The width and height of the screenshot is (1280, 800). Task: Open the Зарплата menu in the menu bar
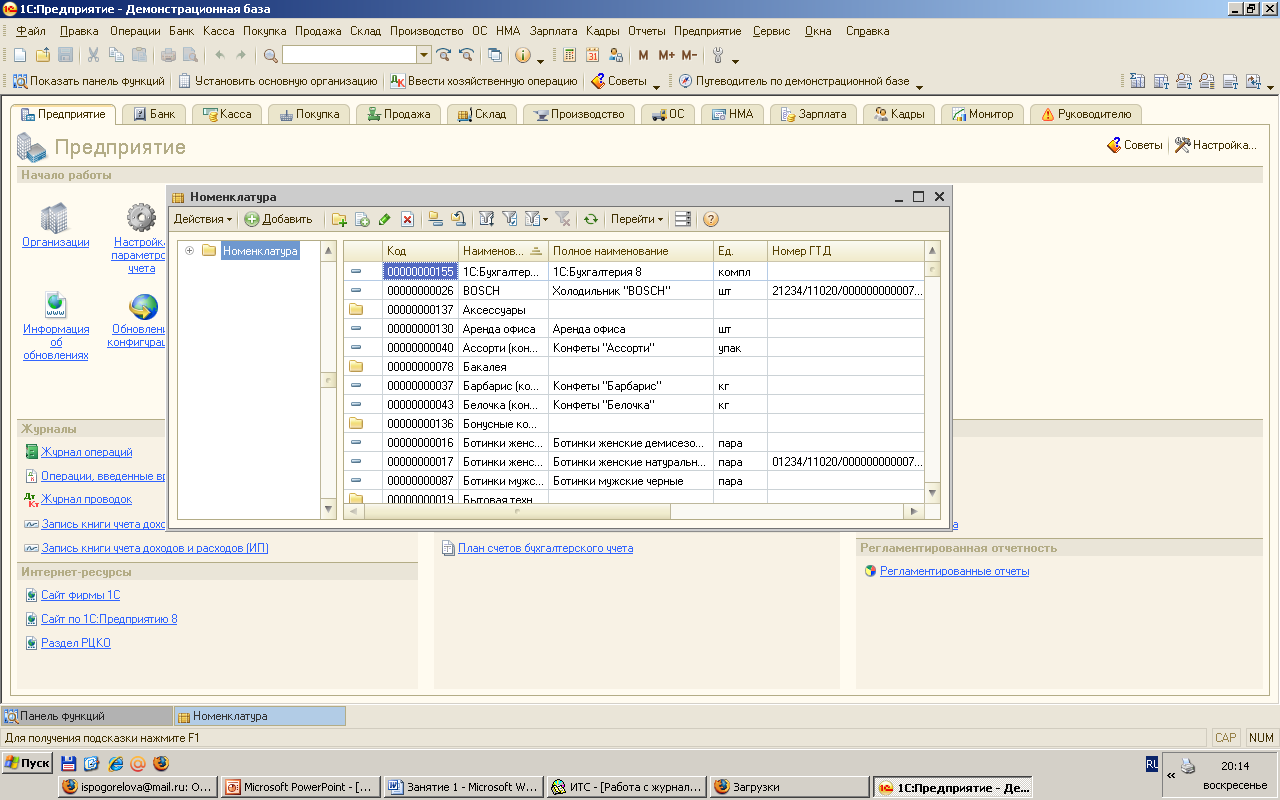553,31
